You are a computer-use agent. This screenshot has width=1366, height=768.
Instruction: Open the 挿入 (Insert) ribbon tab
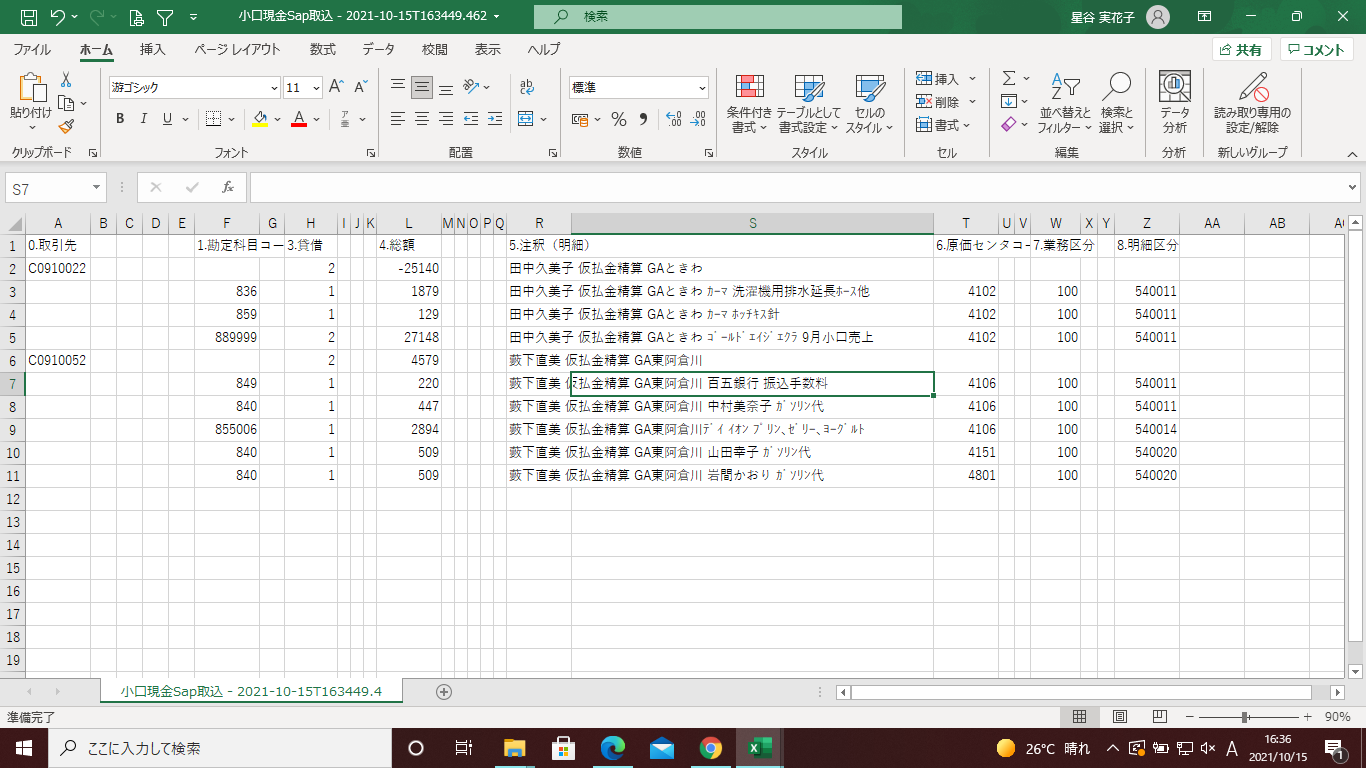(x=153, y=49)
